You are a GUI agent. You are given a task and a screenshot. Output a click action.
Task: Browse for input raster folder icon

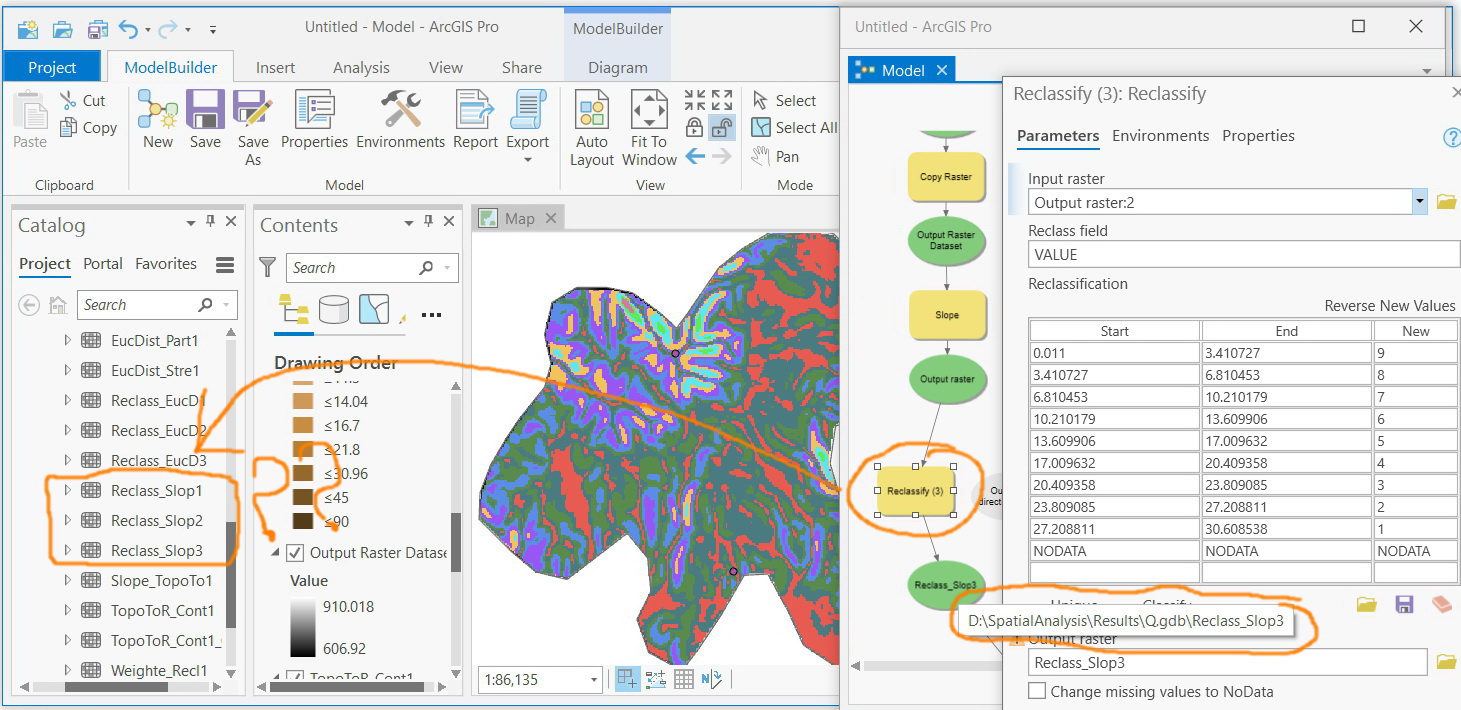click(1446, 202)
